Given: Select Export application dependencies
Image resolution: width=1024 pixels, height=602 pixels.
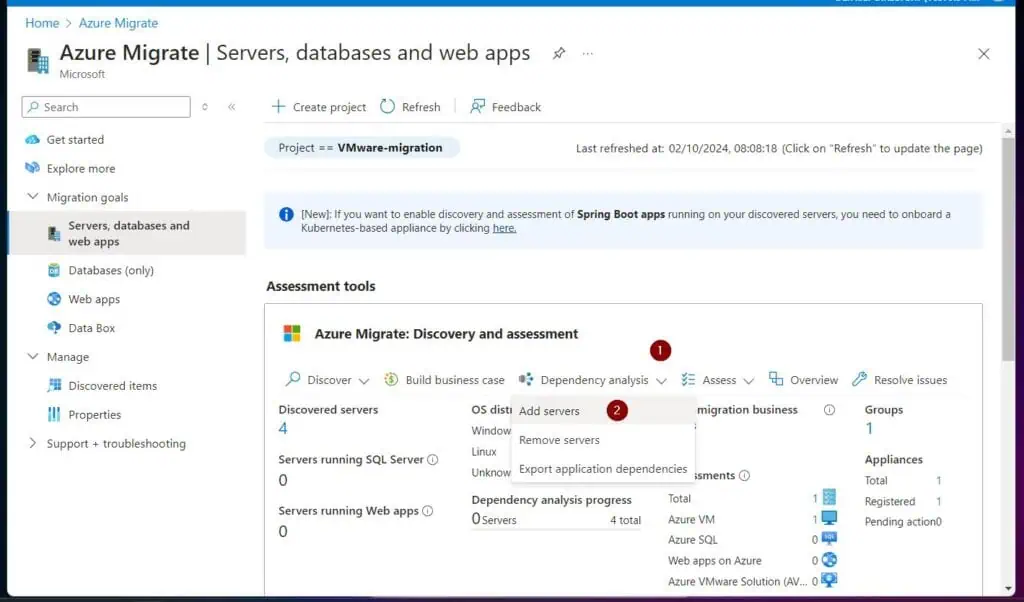Looking at the screenshot, I should [603, 469].
